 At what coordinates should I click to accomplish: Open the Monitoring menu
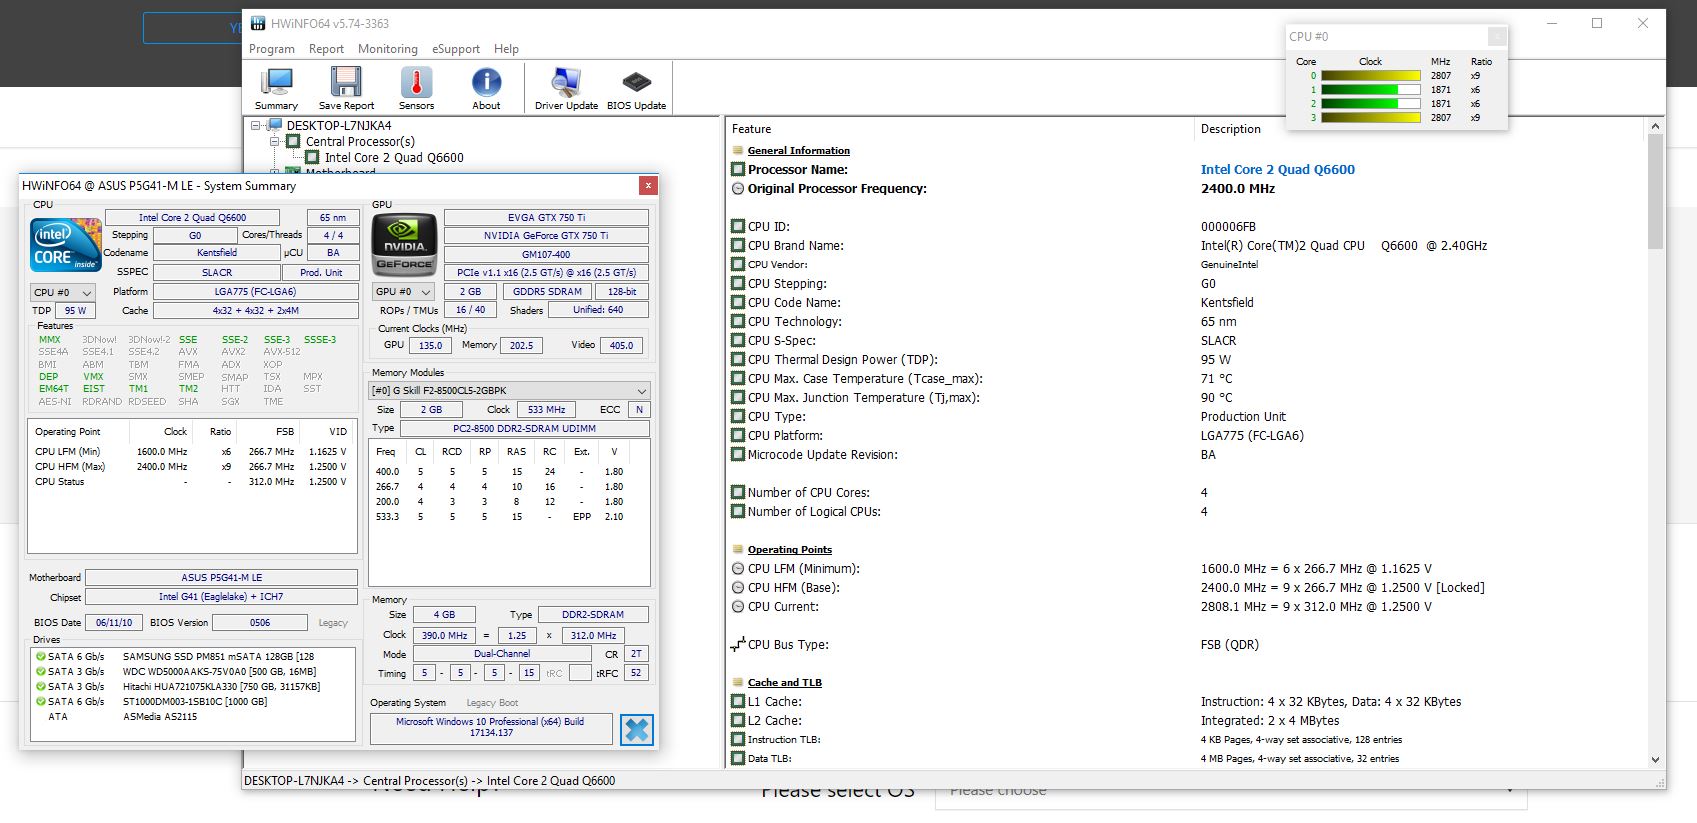388,49
